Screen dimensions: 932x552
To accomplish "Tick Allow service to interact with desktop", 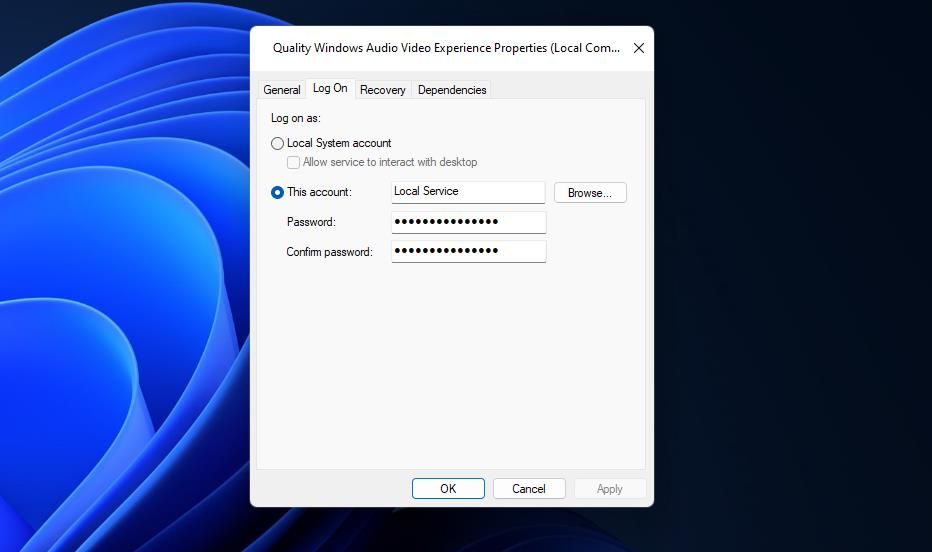I will point(293,162).
